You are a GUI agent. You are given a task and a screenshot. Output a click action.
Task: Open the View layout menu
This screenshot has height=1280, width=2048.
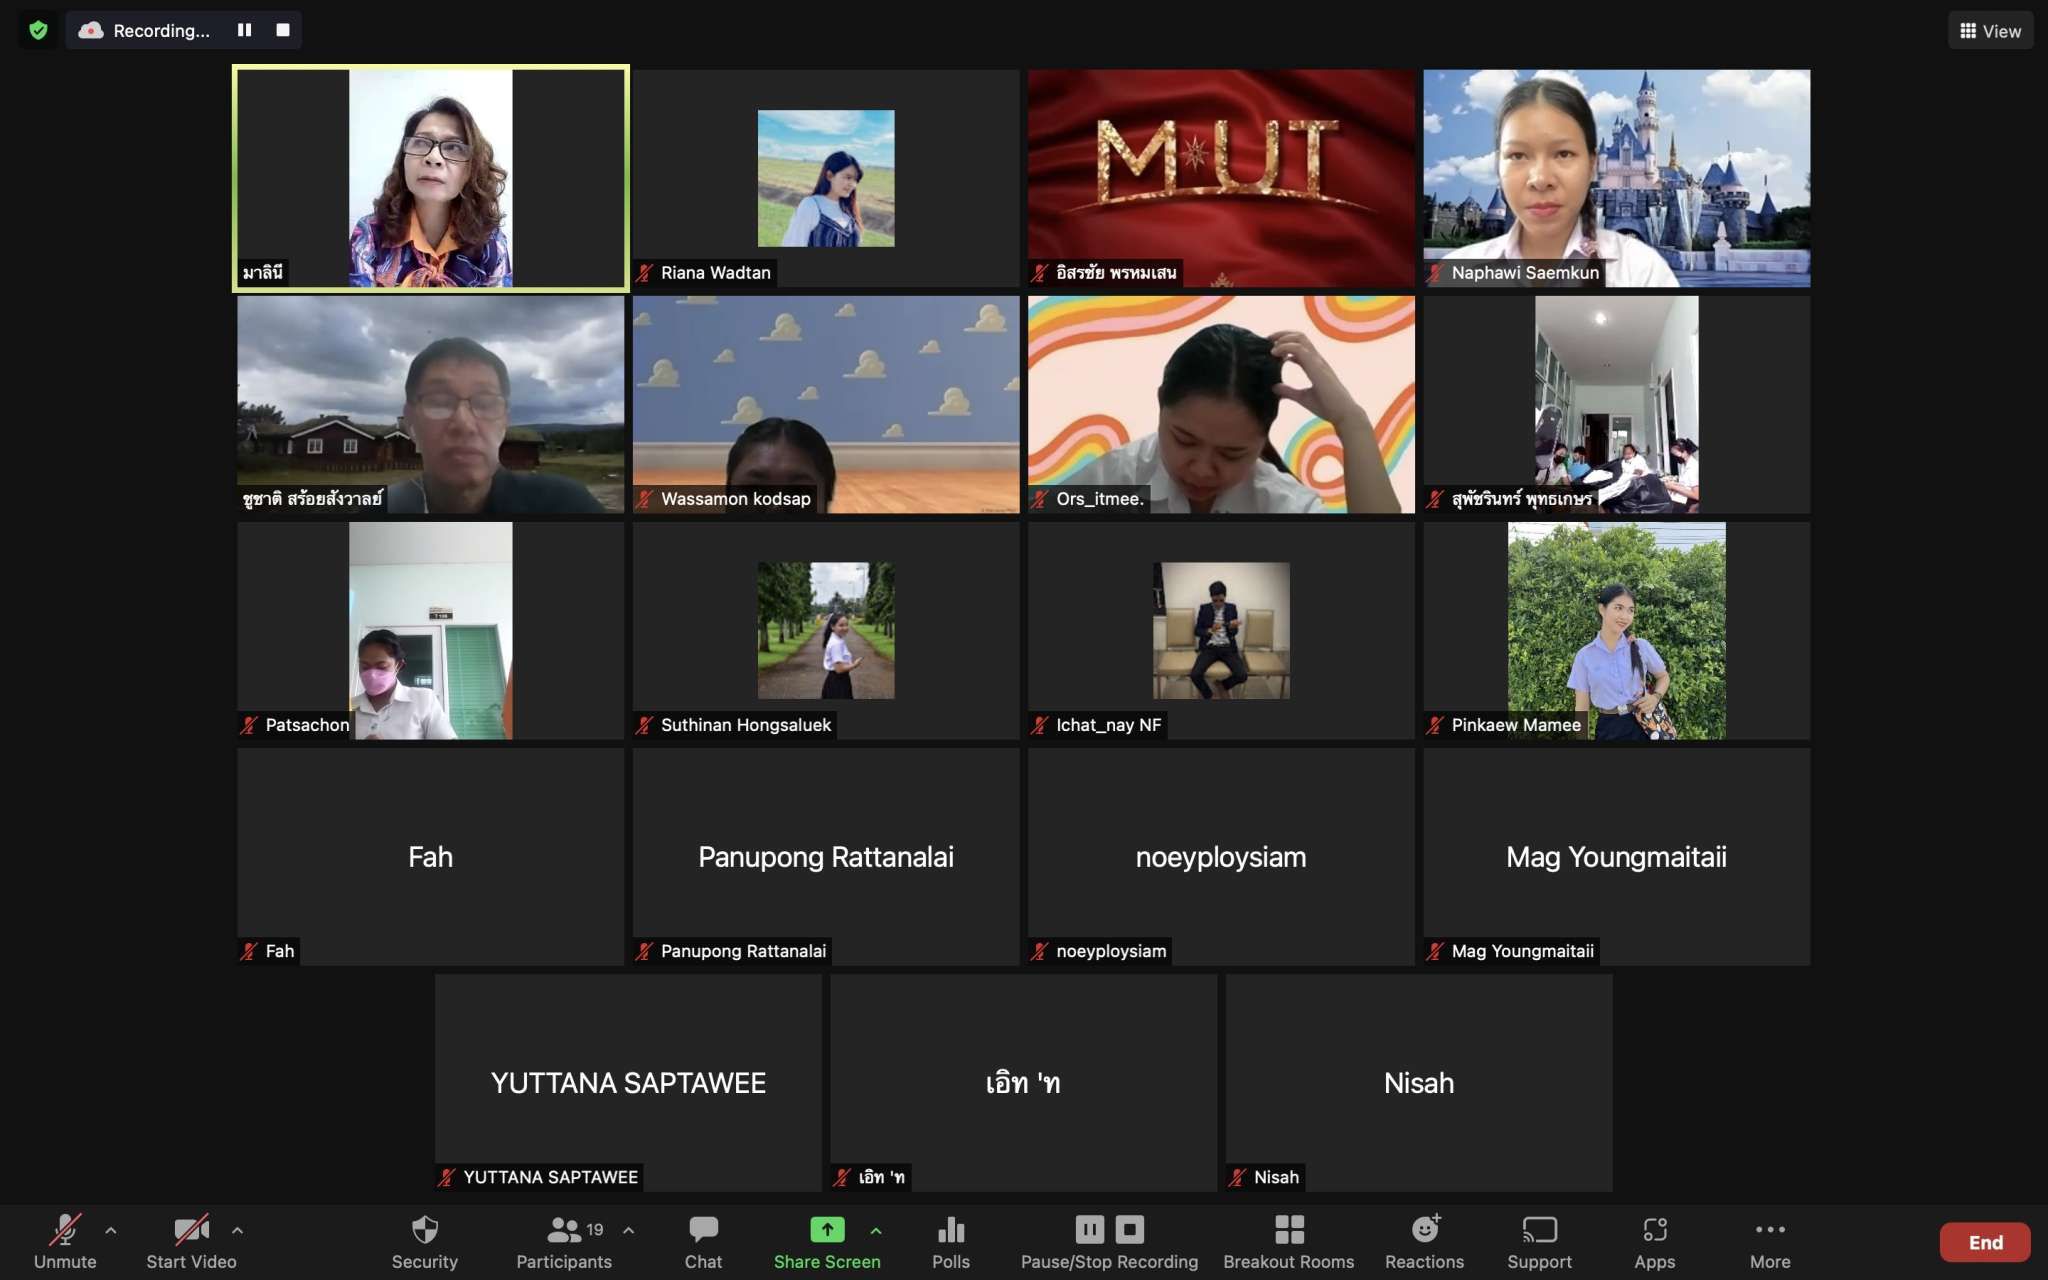1990,31
